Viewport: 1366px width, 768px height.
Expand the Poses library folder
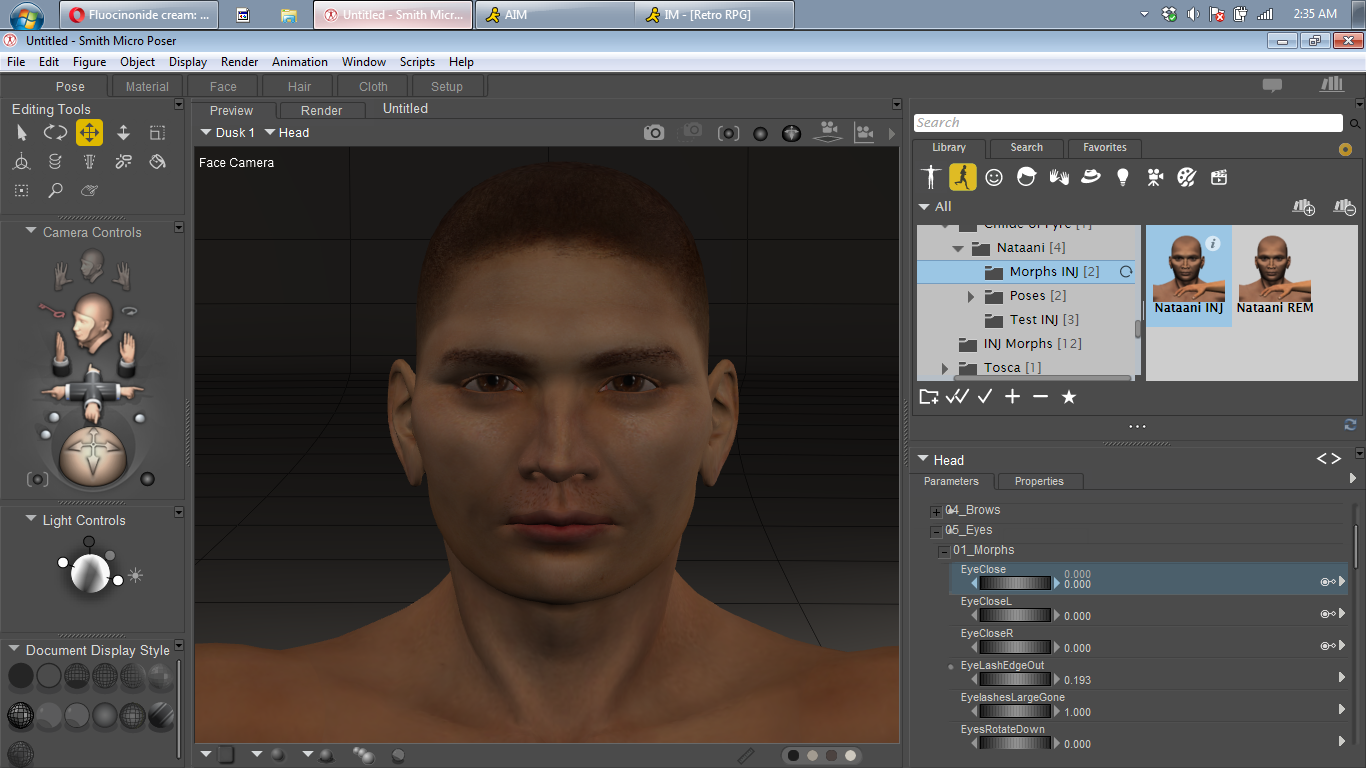(x=971, y=296)
